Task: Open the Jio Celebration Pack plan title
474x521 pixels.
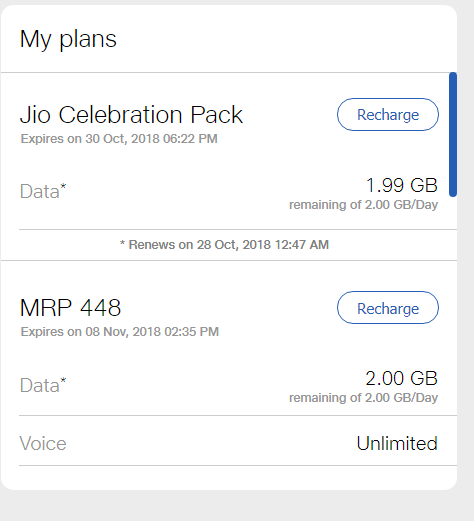Action: (131, 114)
